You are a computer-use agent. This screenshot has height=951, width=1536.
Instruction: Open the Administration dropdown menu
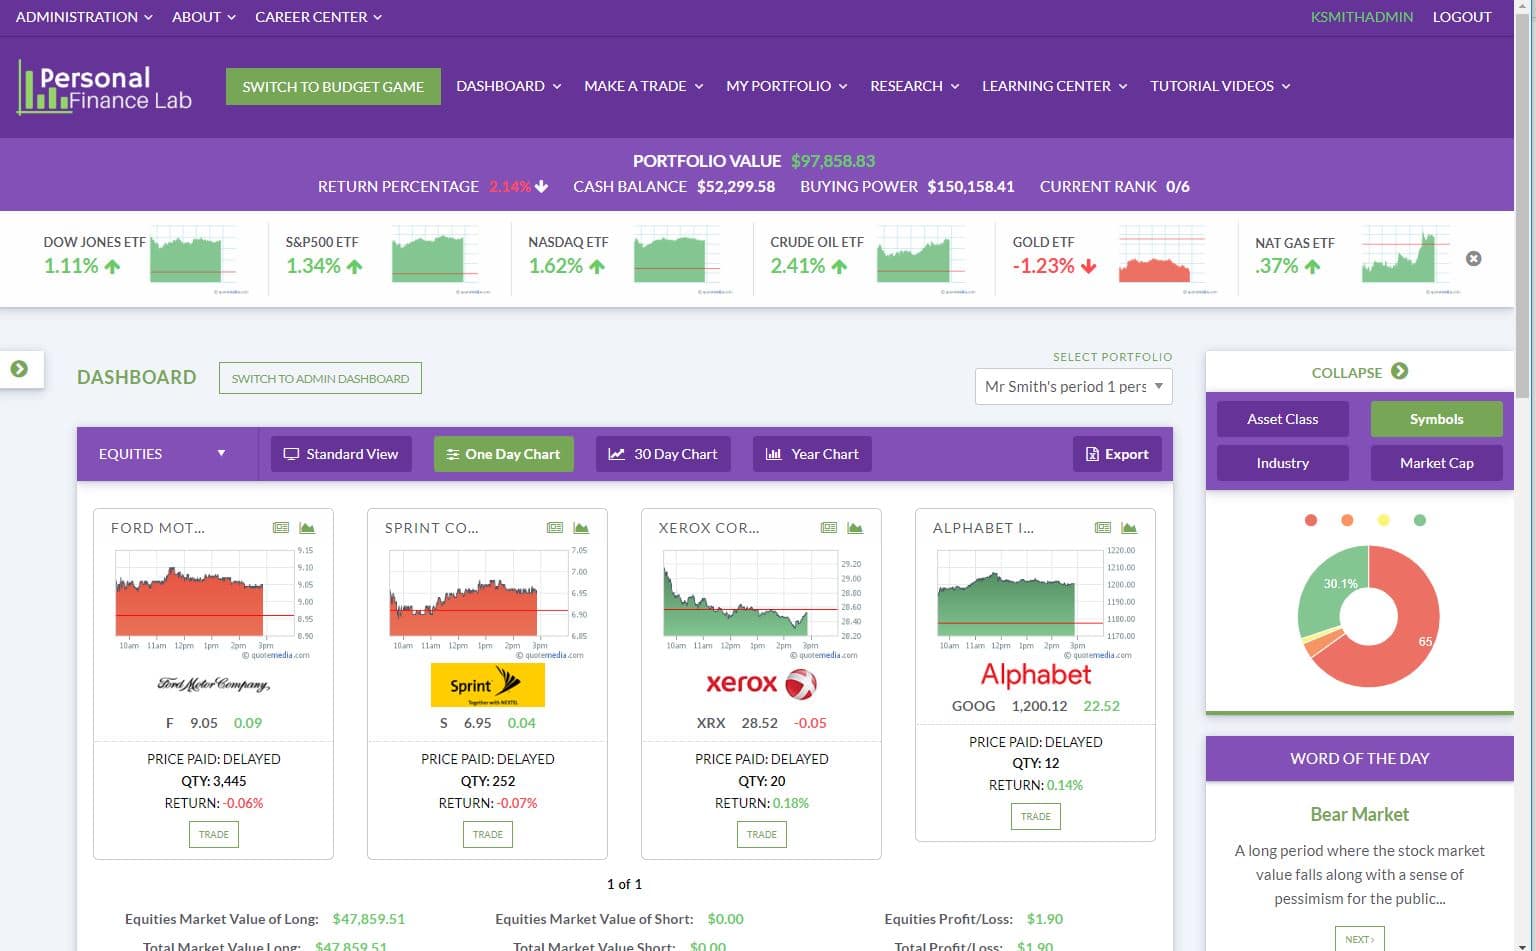click(x=84, y=17)
